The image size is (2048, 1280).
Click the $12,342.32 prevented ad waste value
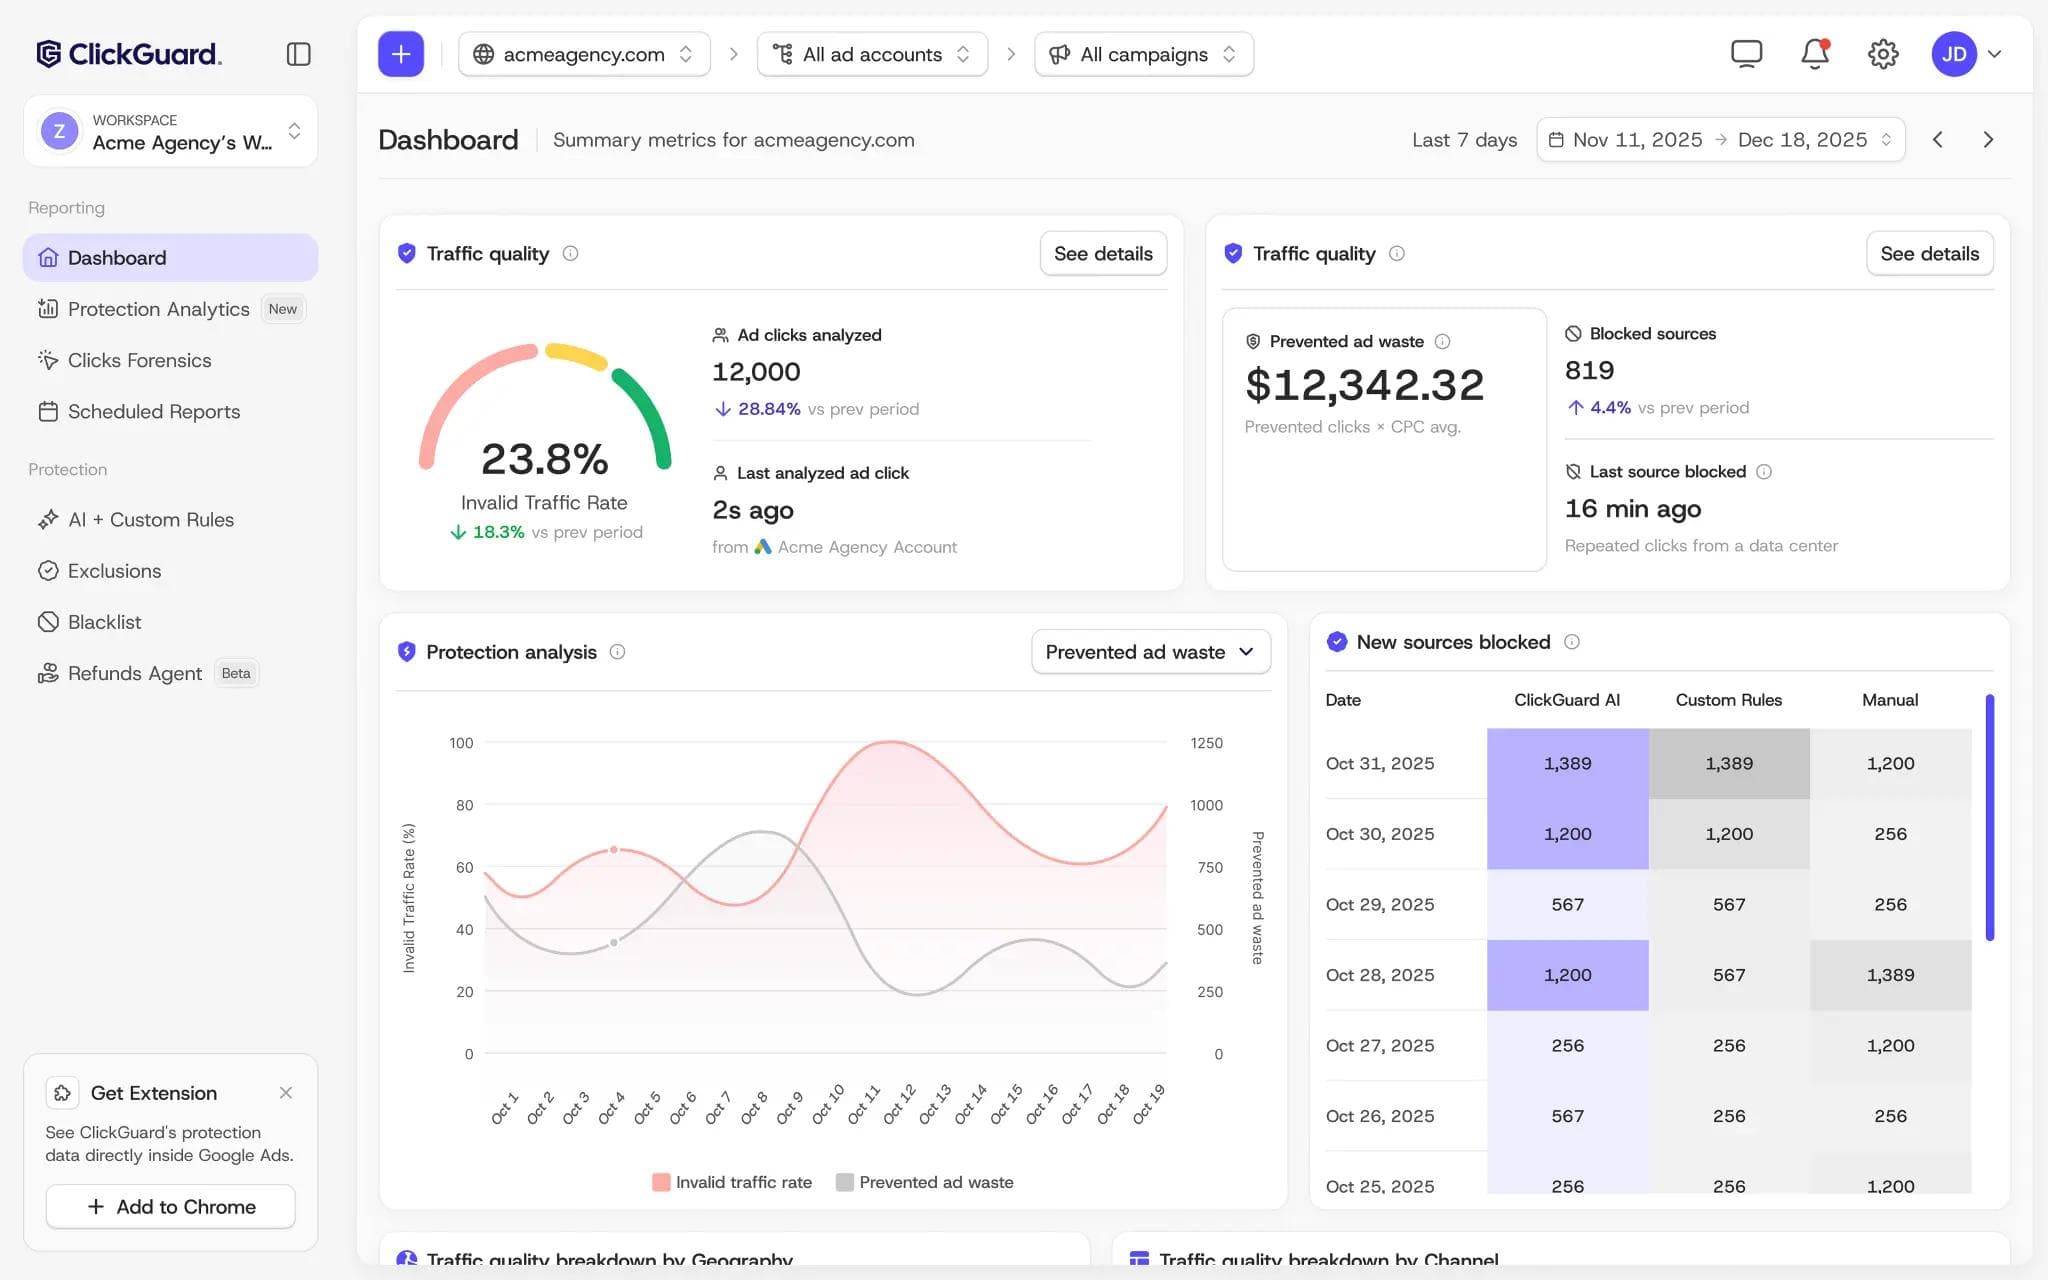(1364, 385)
